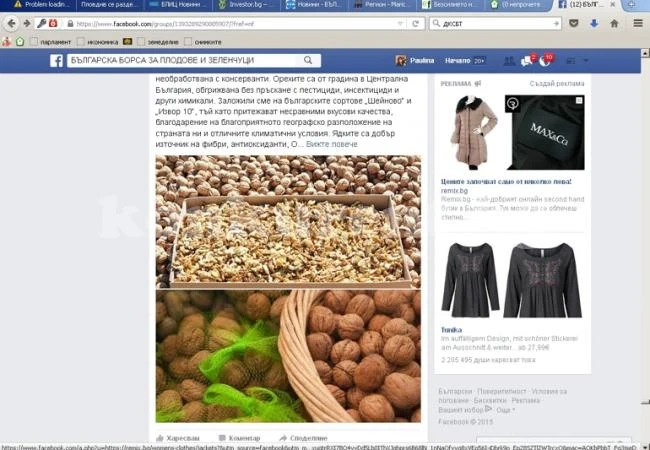Open the Pocket icon in browser toolbar
Viewport: 650px width, 450px height.
574,24
